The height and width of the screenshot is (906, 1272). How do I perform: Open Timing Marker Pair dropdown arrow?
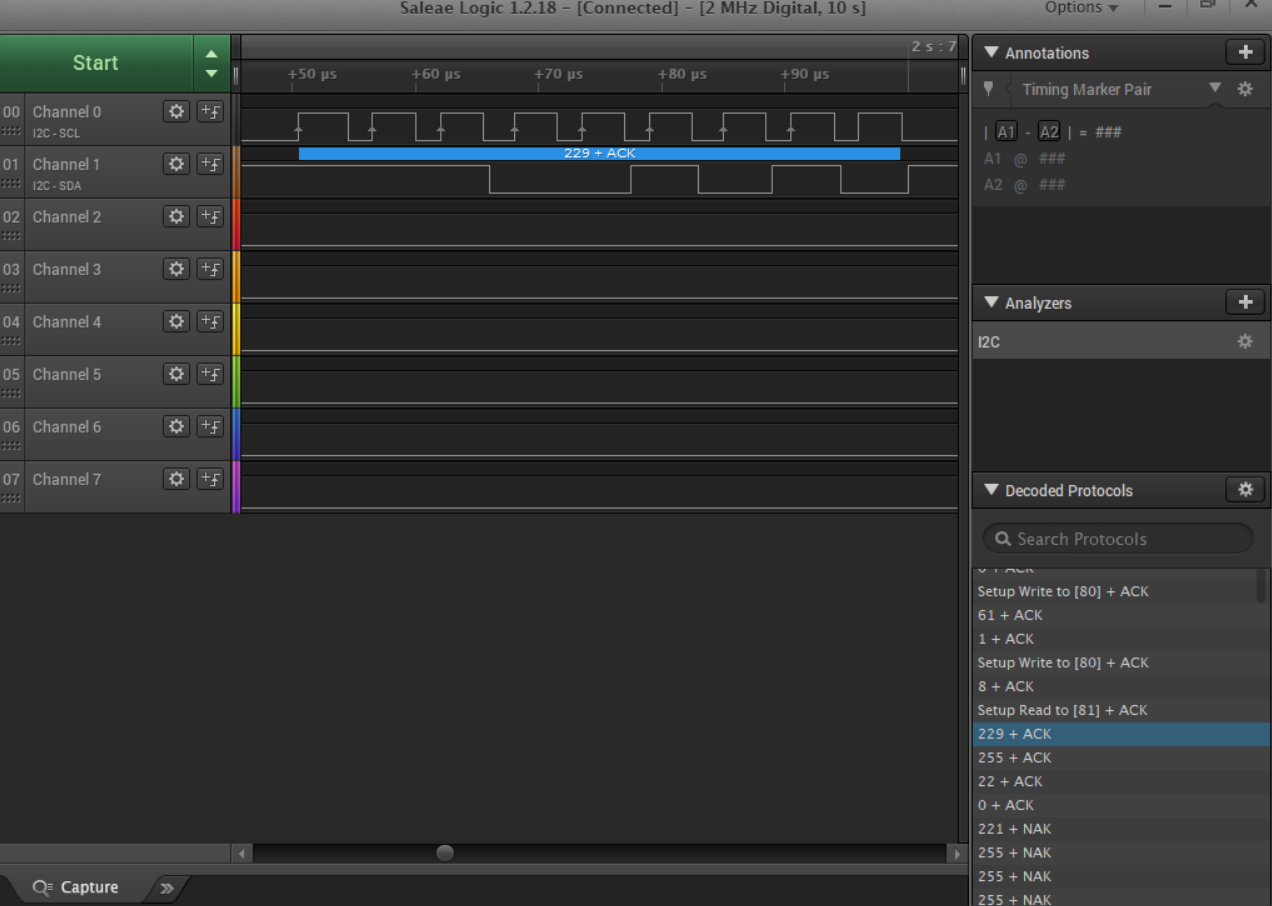1215,88
